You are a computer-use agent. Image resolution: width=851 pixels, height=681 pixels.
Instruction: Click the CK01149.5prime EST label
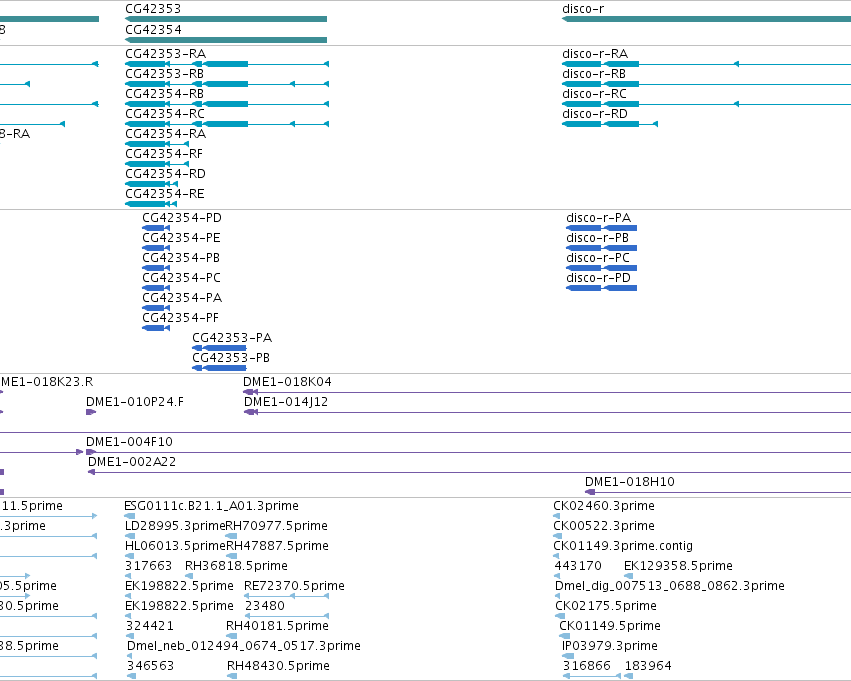pos(610,626)
